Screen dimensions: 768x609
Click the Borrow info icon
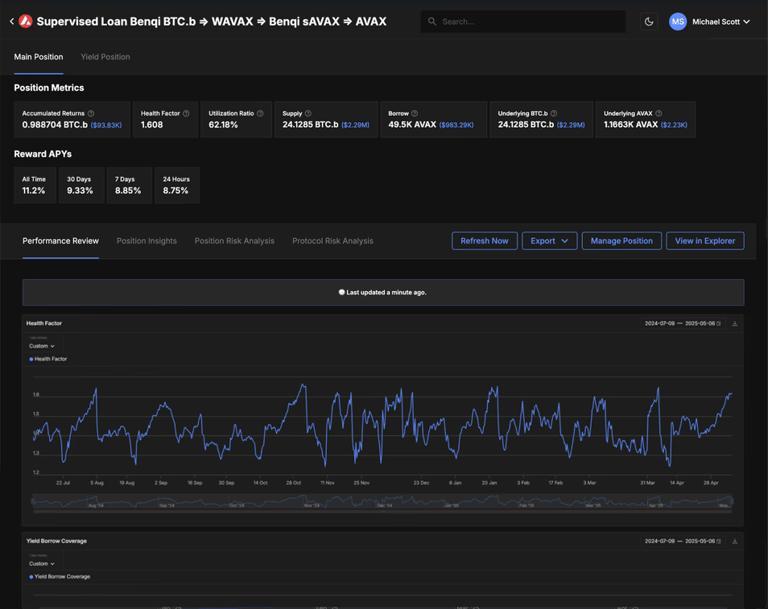[415, 114]
